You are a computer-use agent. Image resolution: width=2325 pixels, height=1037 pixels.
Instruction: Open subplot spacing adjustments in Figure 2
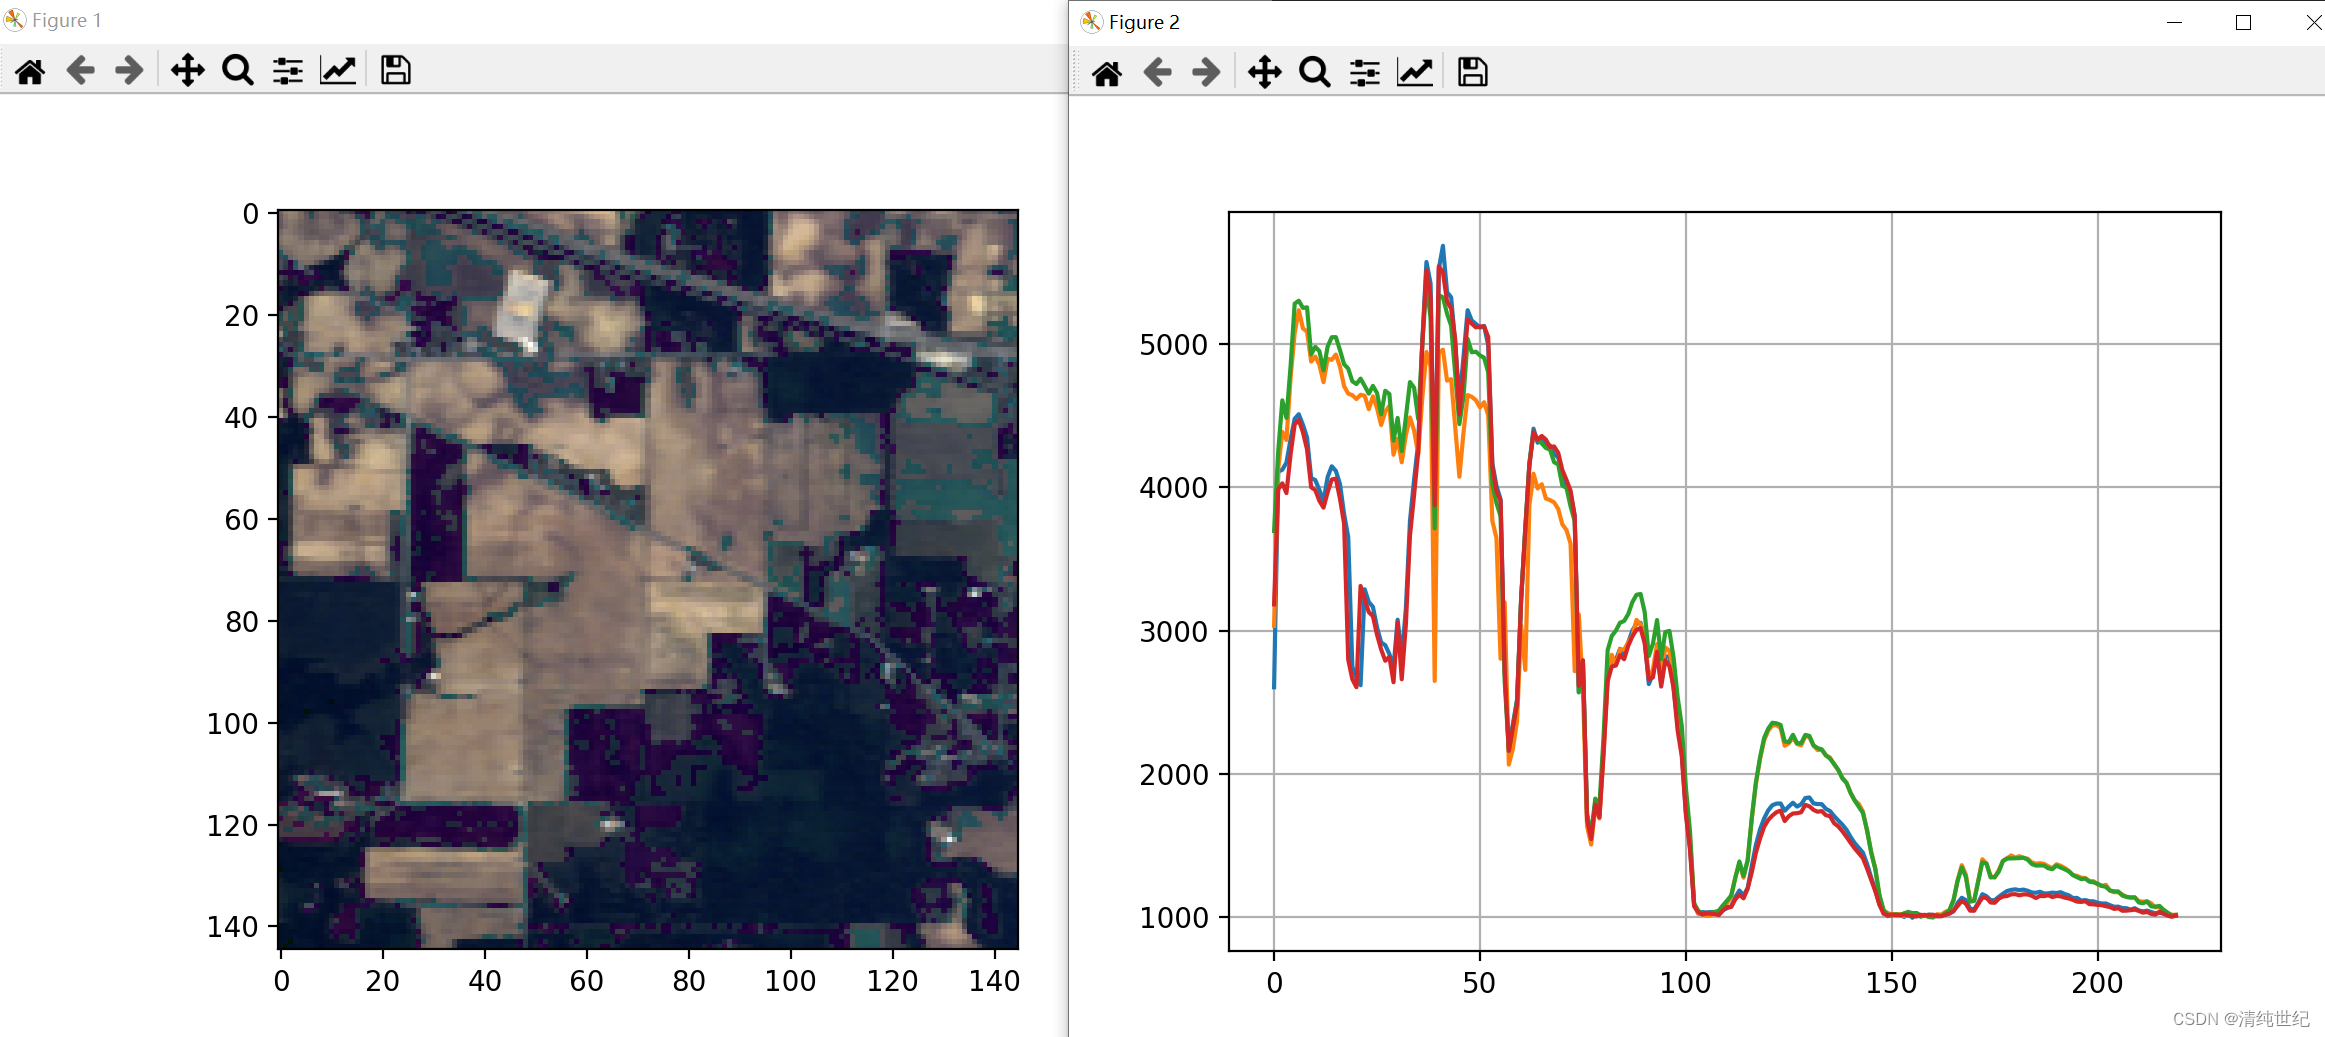click(x=1363, y=72)
